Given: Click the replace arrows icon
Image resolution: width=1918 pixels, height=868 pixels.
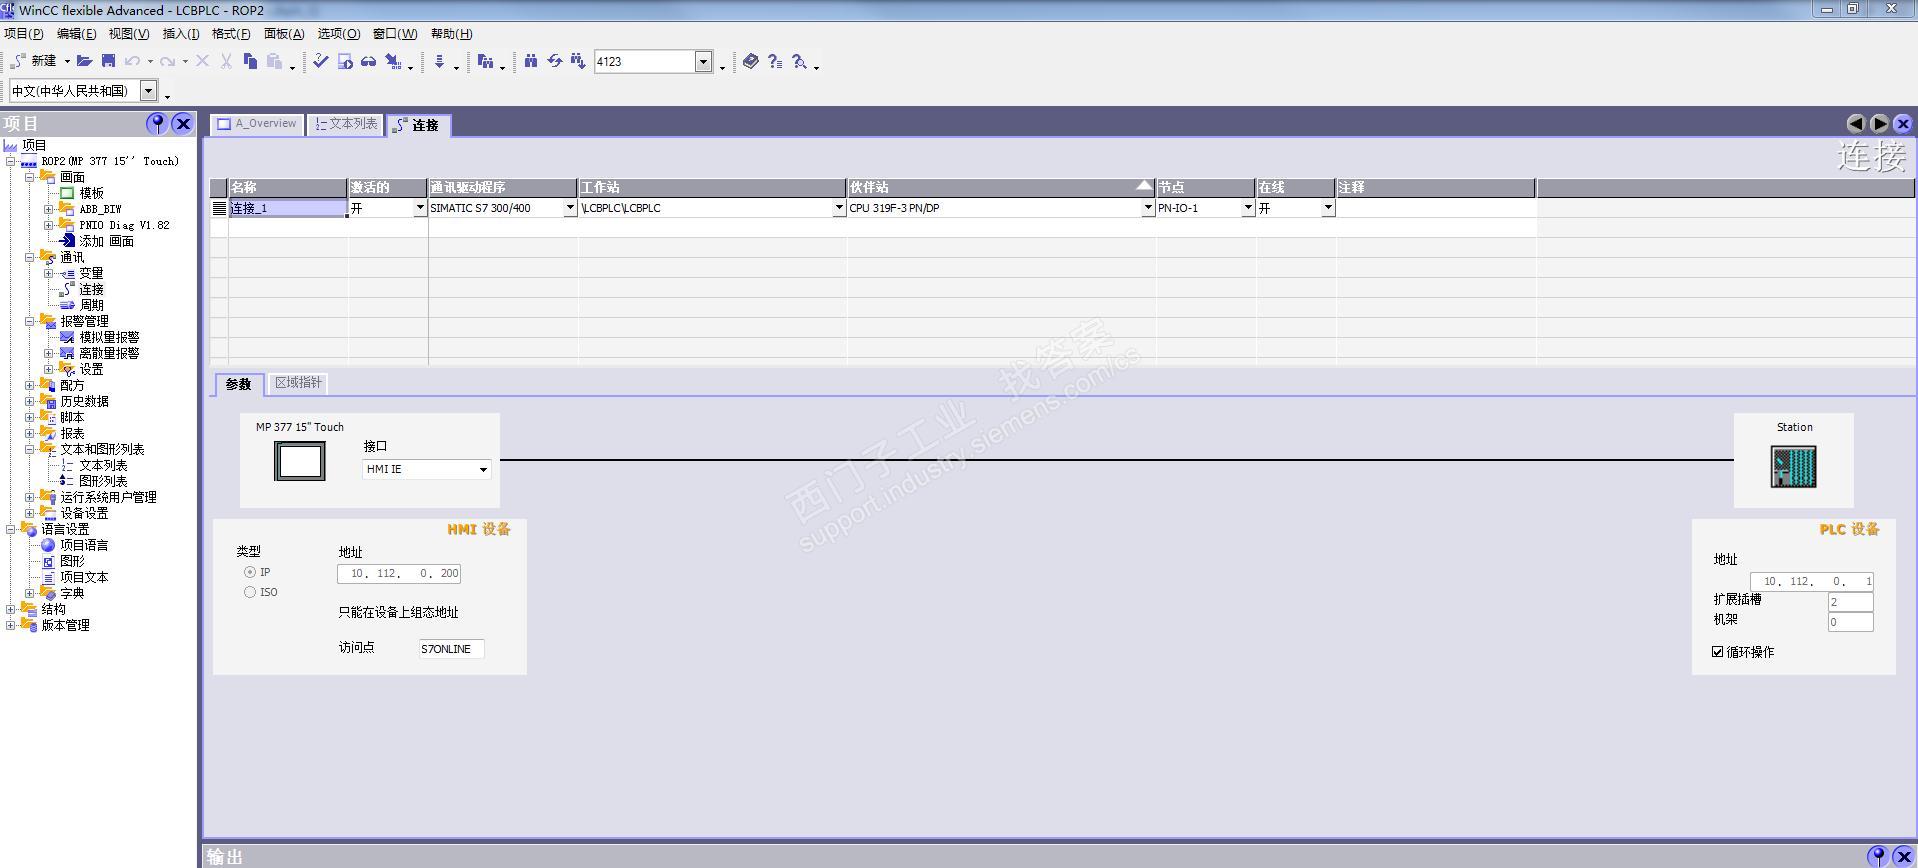Looking at the screenshot, I should [554, 61].
